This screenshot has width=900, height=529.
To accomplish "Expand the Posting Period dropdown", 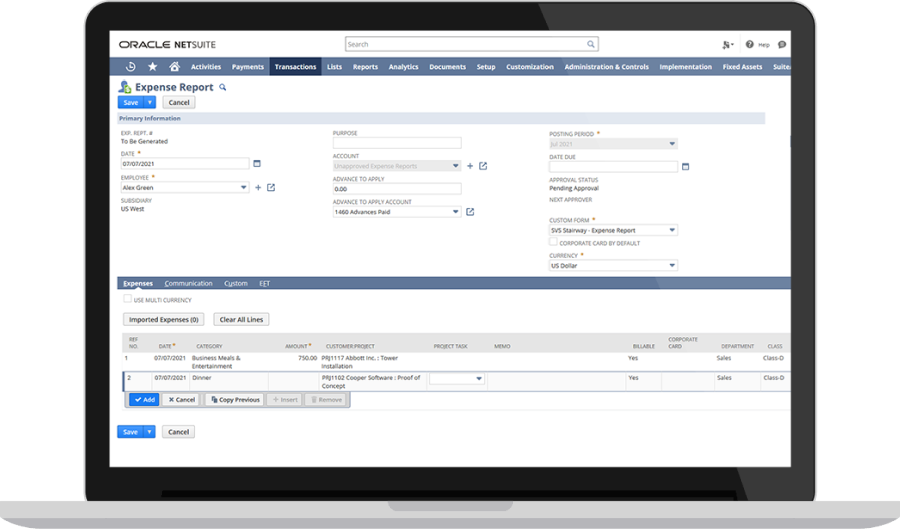I will 672,144.
